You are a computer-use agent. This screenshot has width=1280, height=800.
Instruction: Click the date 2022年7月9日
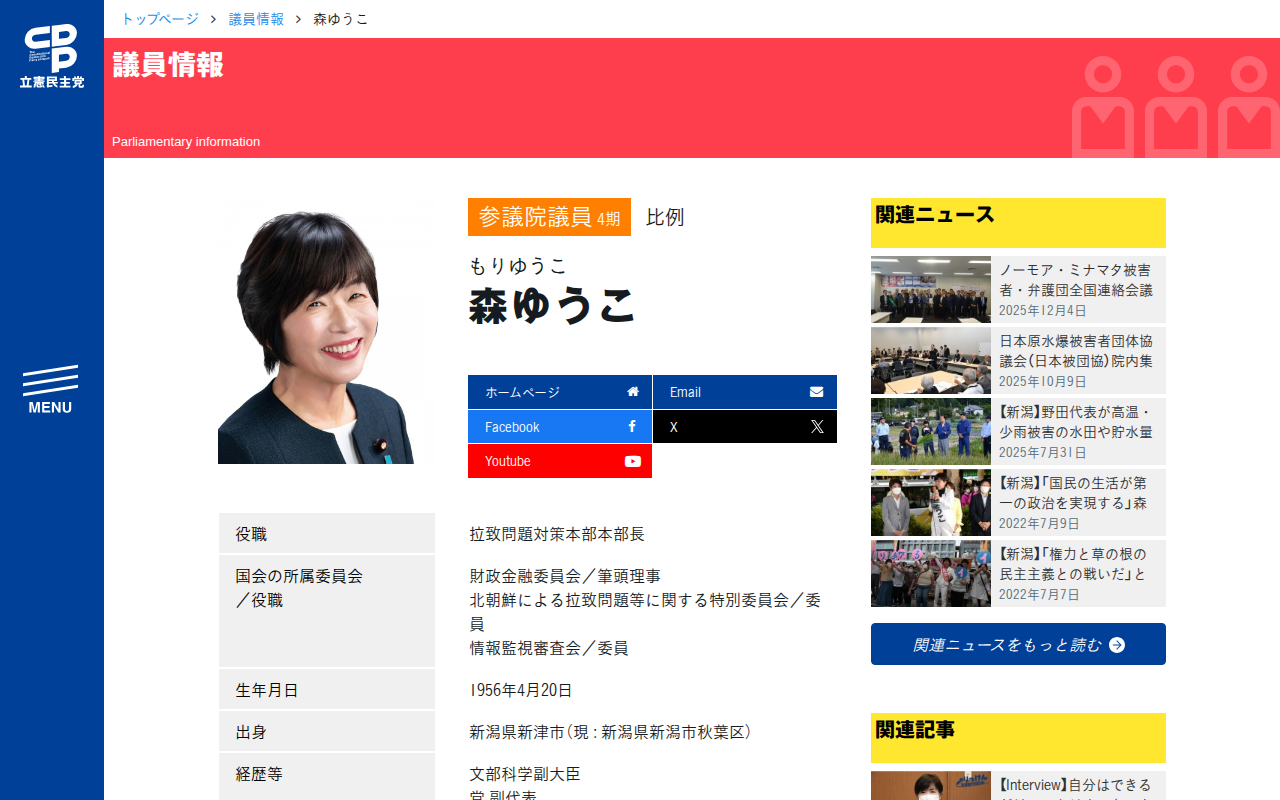point(1039,524)
